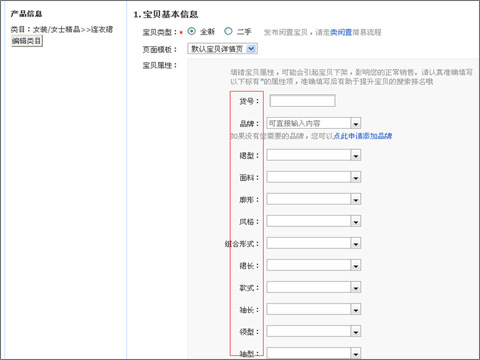The image size is (480, 360).
Task: Expand the 裙长 dropdown
Action: [314, 265]
